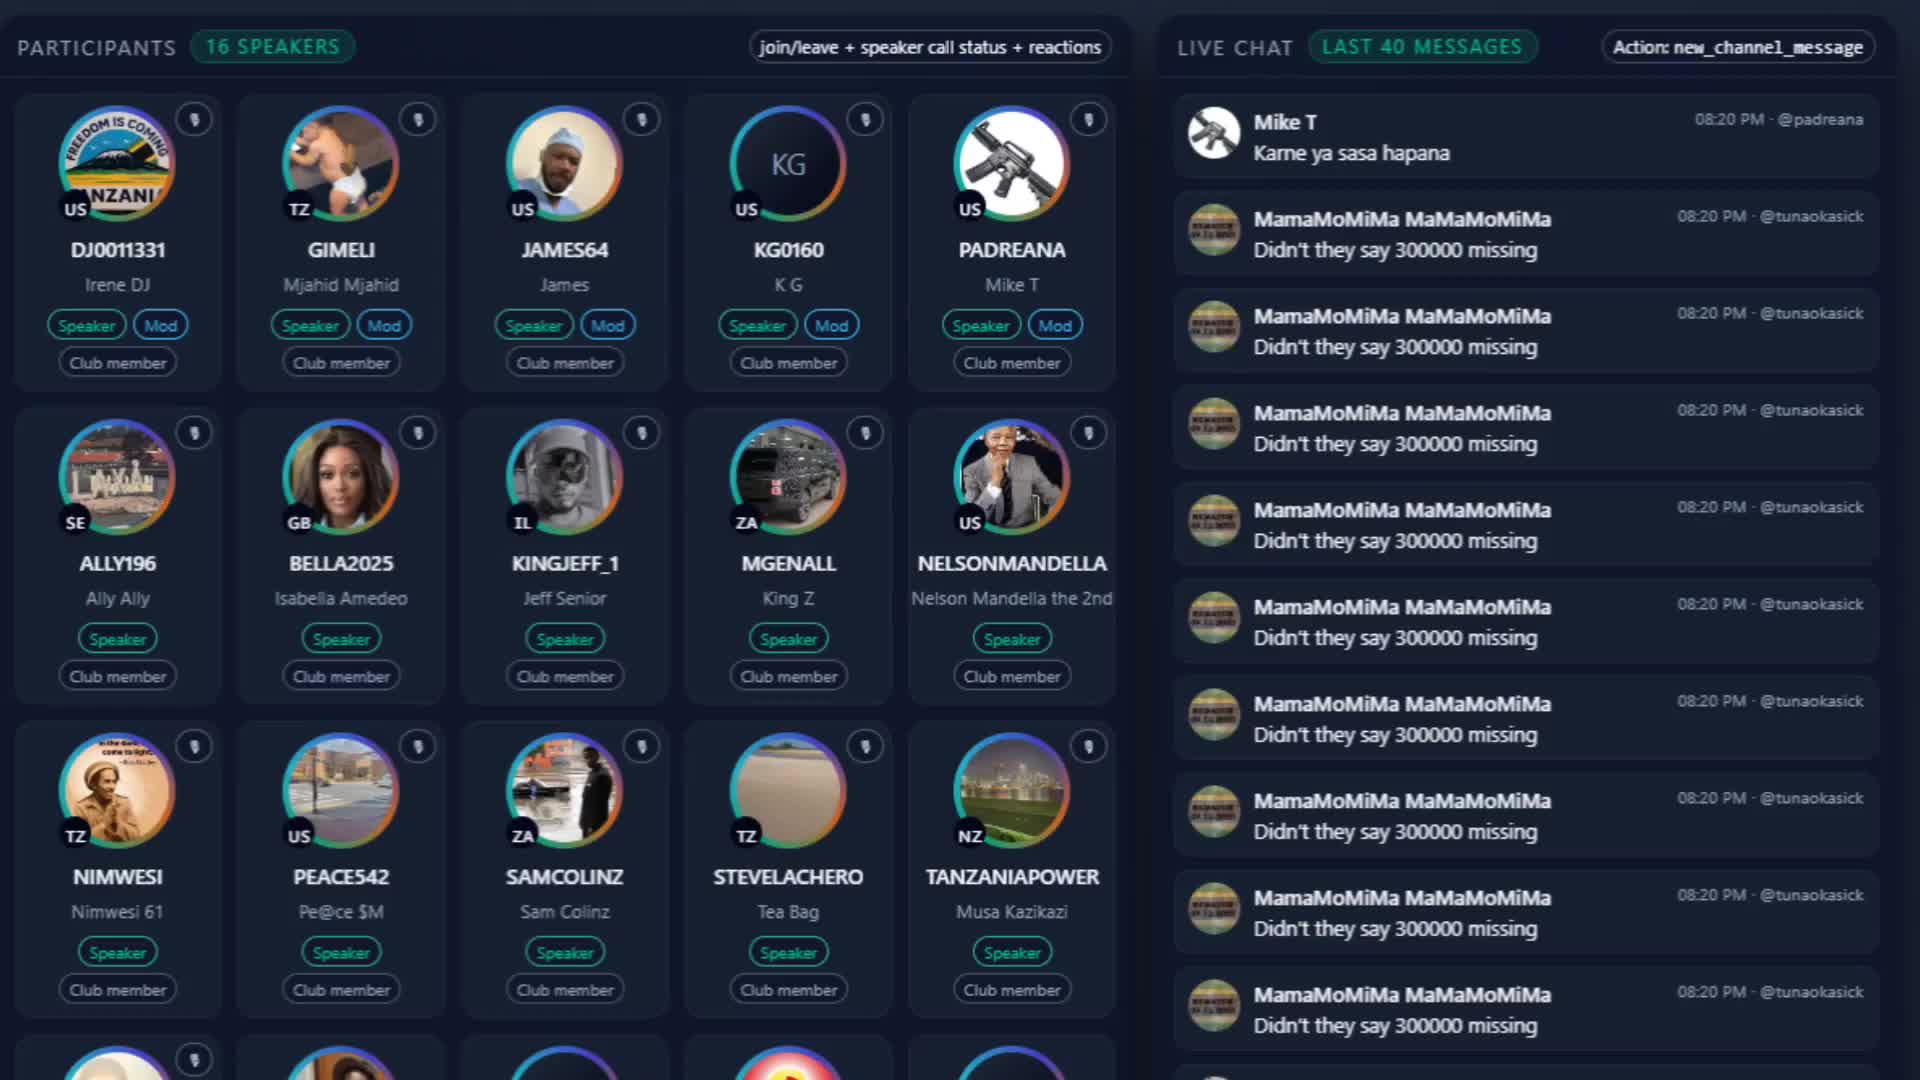Click microphone icon on BELLA2025 card
Image resolution: width=1920 pixels, height=1080 pixels.
418,433
